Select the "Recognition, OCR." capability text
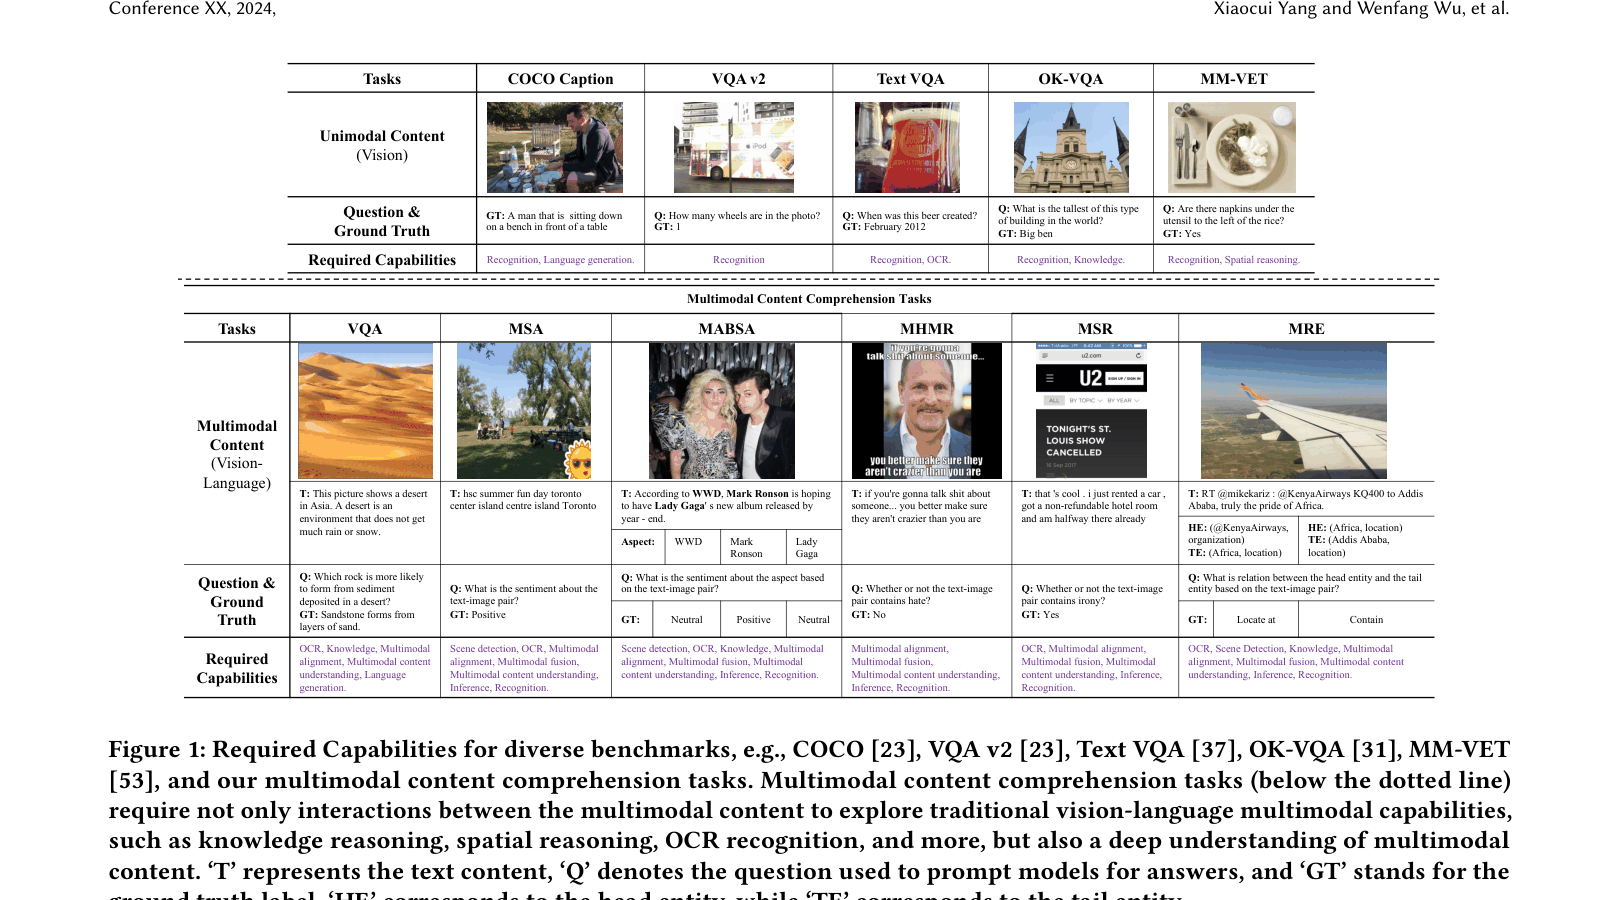The image size is (1618, 900). click(910, 260)
